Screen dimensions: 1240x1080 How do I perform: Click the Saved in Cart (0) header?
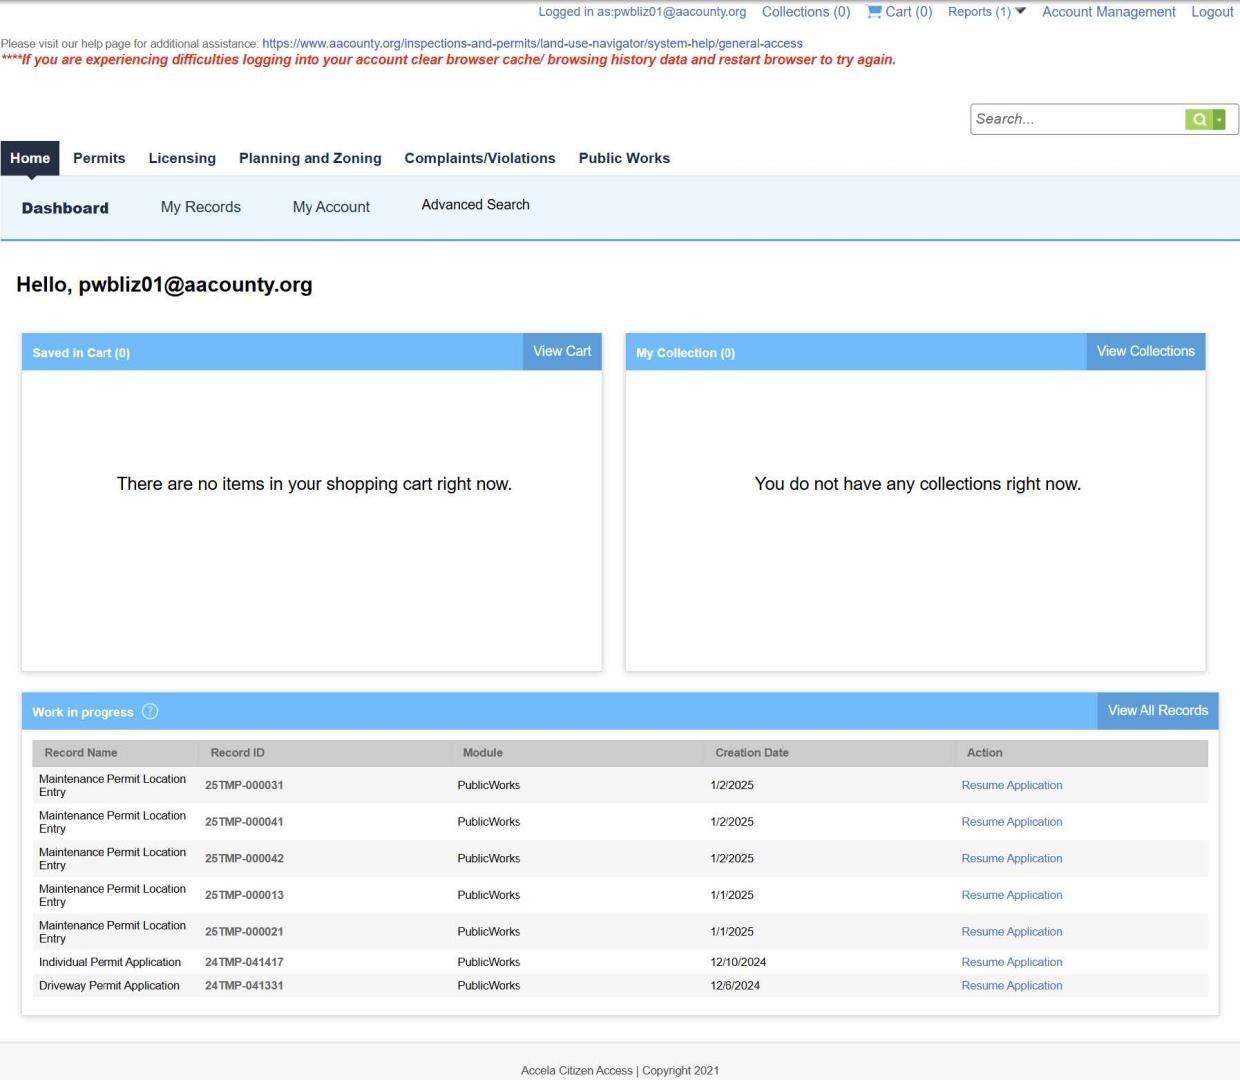tap(81, 353)
